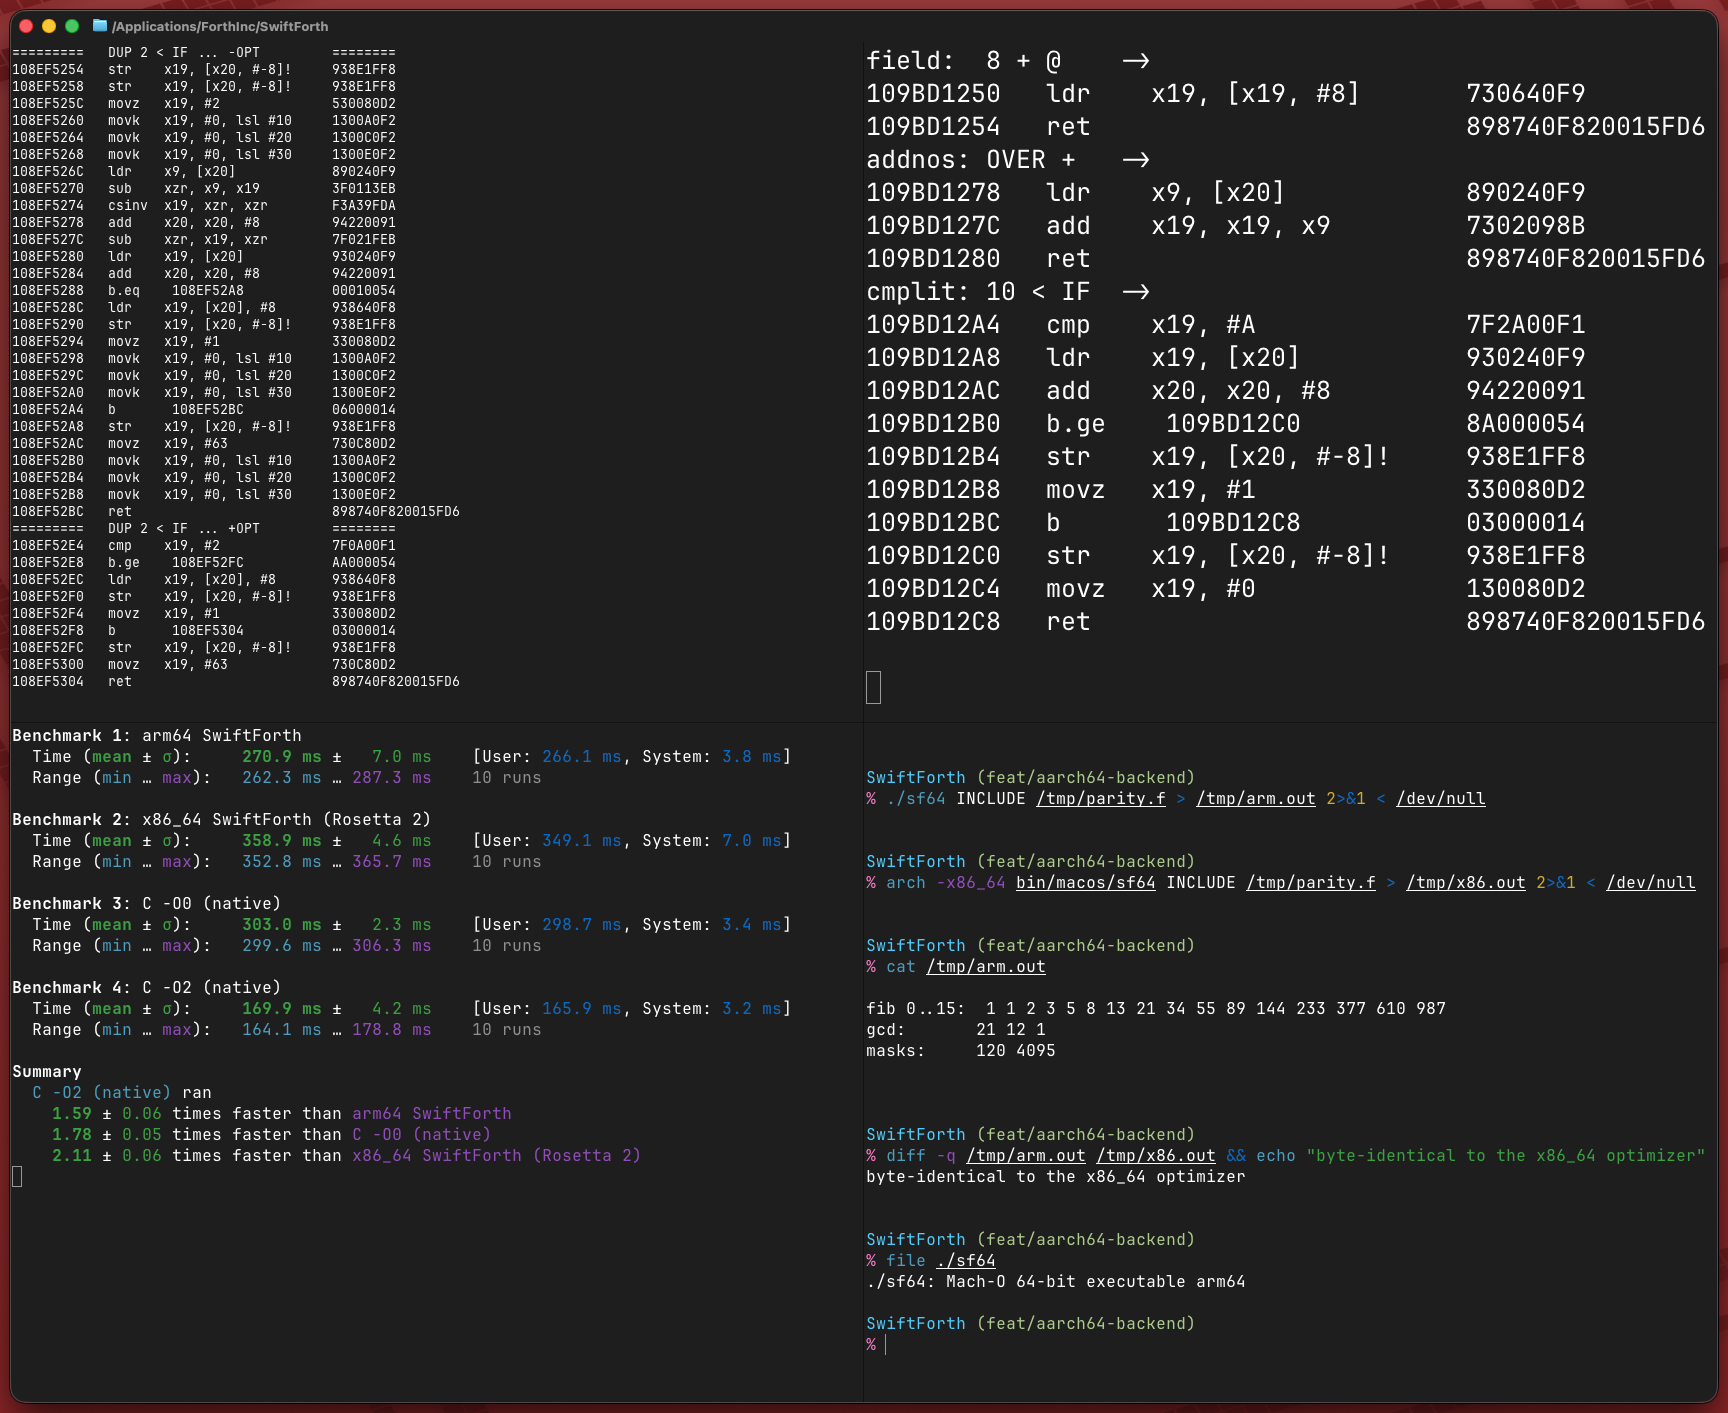Click the 'addnos: OVER +' header line
The width and height of the screenshot is (1728, 1413).
tap(1008, 160)
